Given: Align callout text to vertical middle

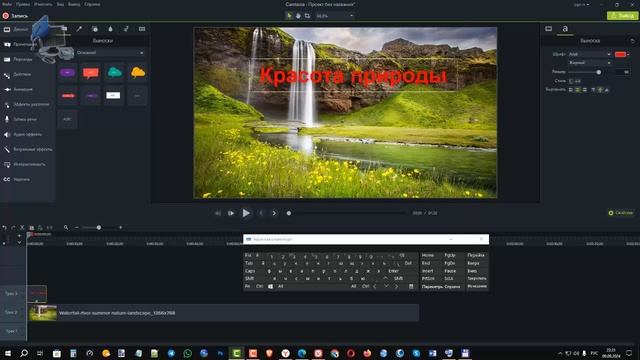Looking at the screenshot, I should pos(600,90).
